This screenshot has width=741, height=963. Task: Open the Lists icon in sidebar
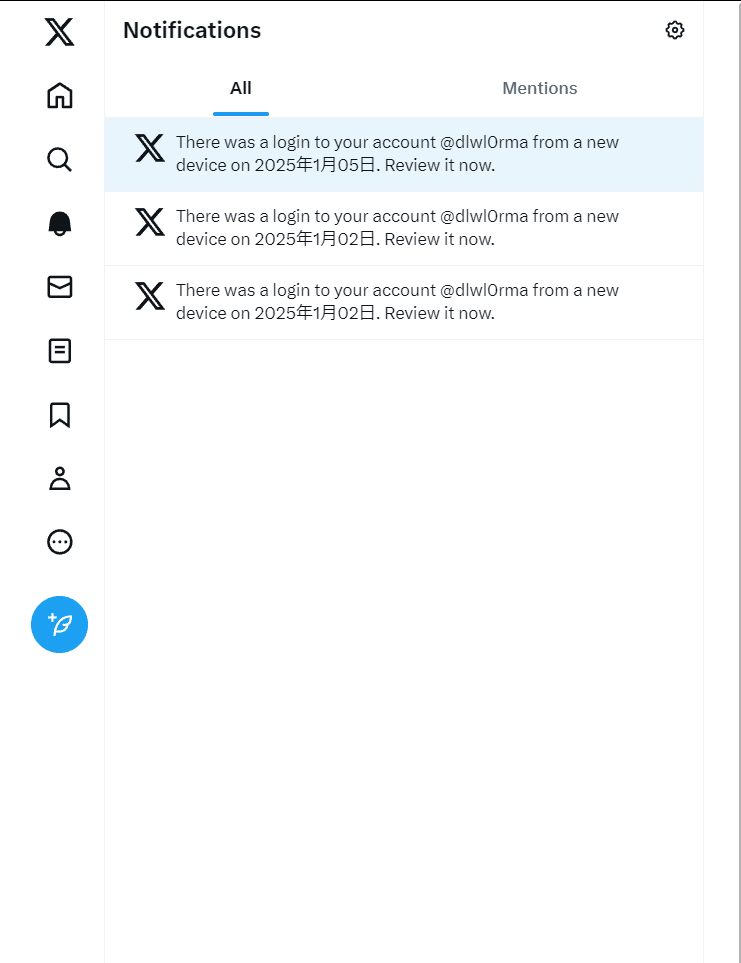pyautogui.click(x=60, y=351)
